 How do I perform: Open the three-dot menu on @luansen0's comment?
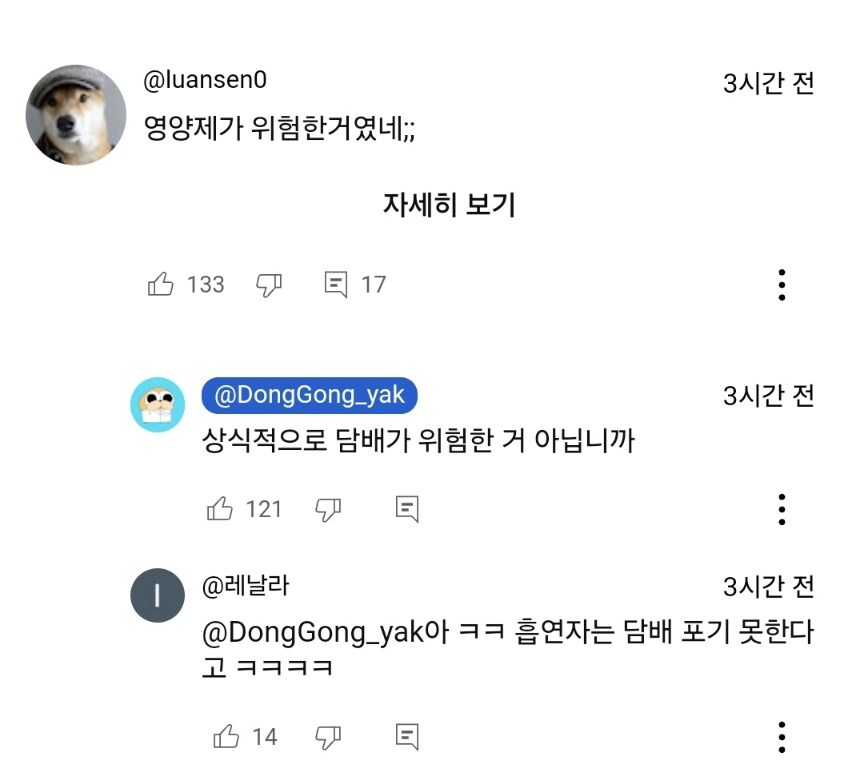(x=781, y=284)
